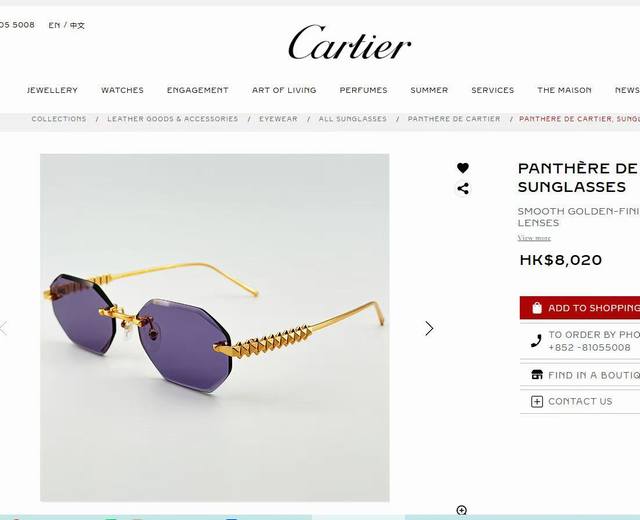Image resolution: width=640 pixels, height=520 pixels.
Task: Expand Contact Us with plus icon
Action: (537, 402)
